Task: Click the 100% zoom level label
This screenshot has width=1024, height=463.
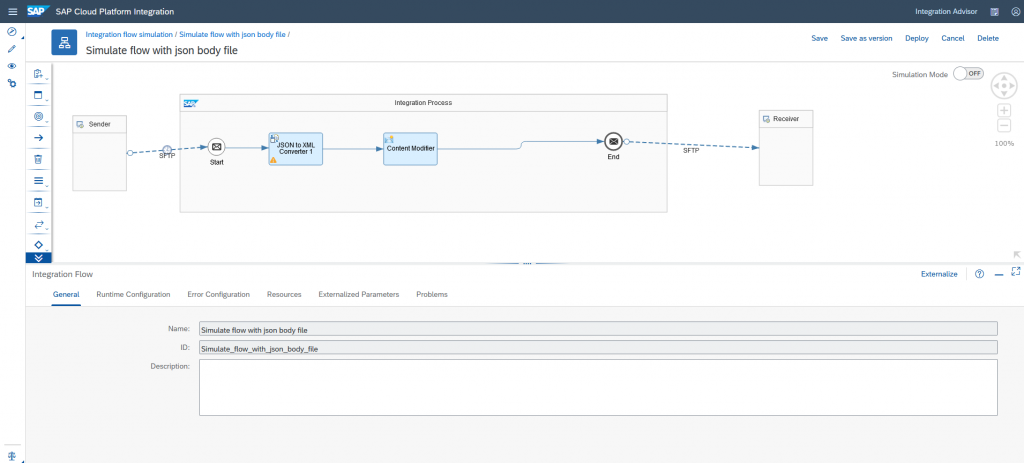Action: coord(1004,143)
